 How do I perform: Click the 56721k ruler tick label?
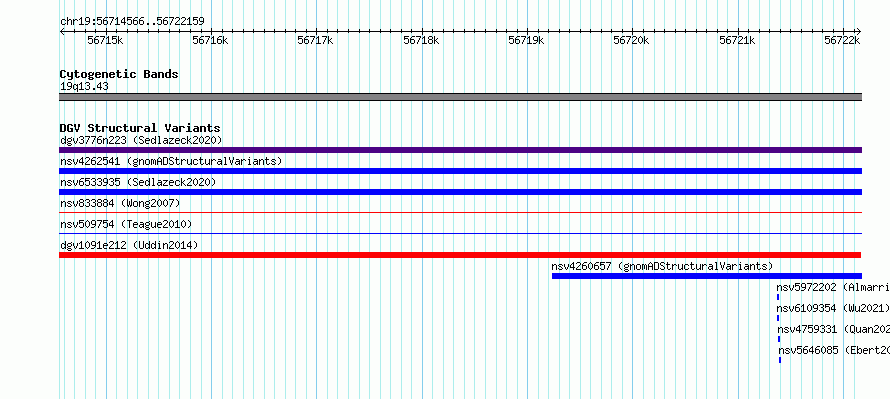click(x=737, y=40)
